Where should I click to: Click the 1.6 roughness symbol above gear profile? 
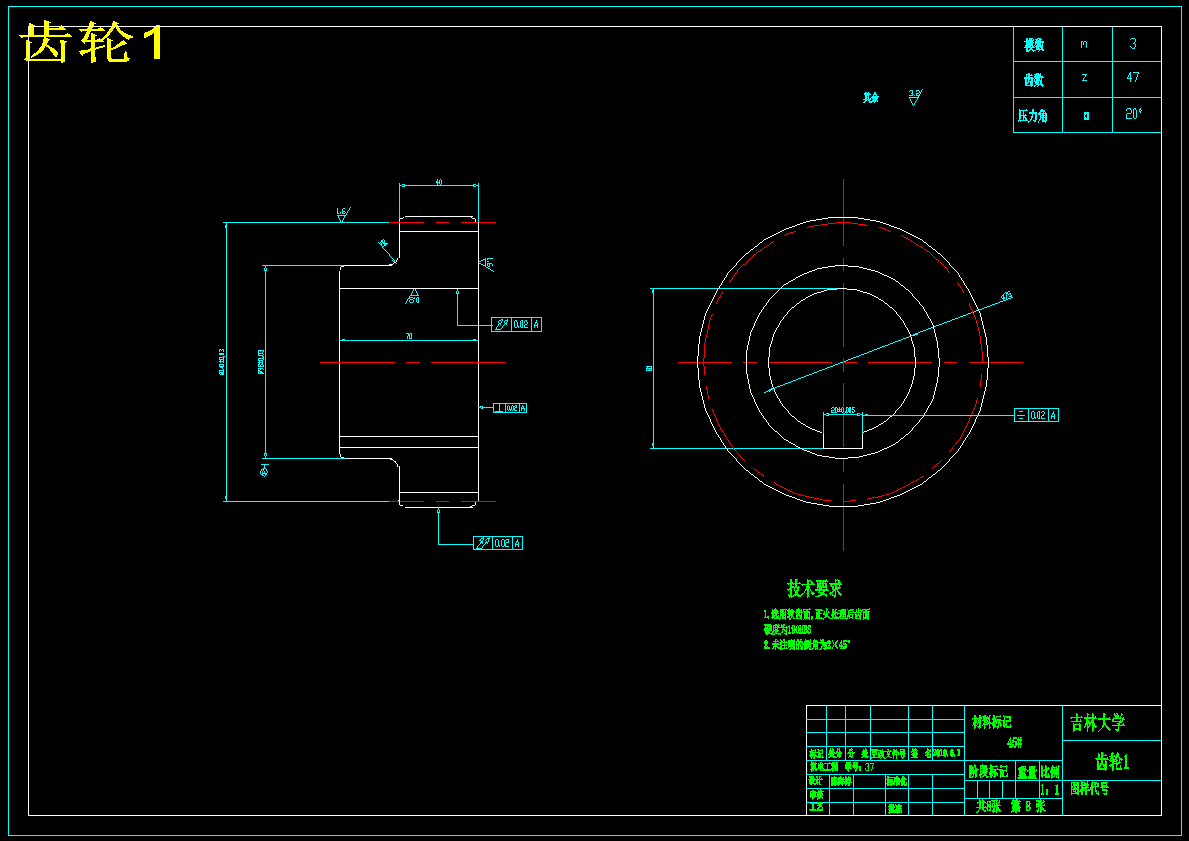[x=343, y=214]
